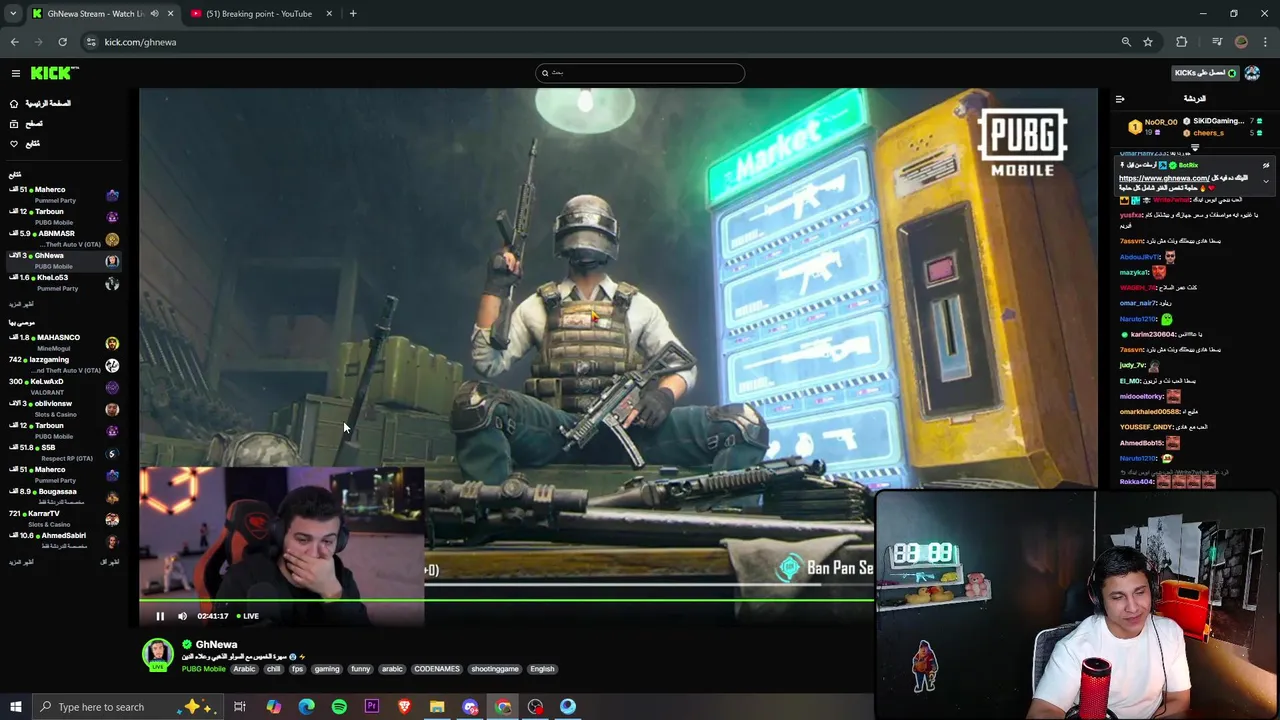This screenshot has height=720, width=1280.
Task: Jump to LIVE indicator in player
Action: (x=247, y=616)
